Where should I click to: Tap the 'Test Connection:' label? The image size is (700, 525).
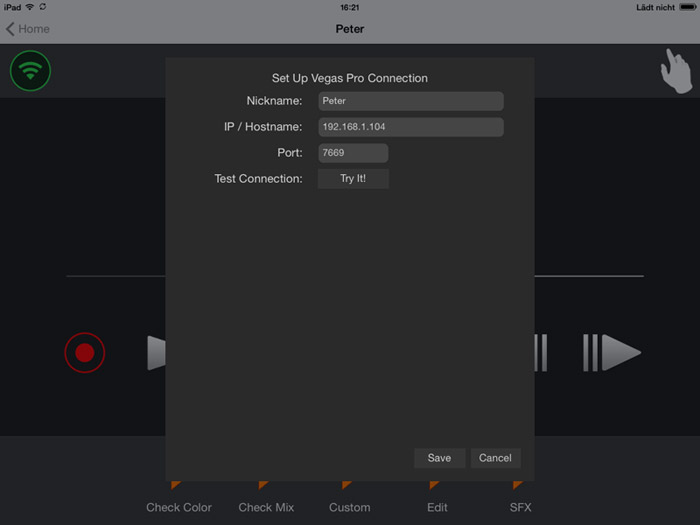(258, 179)
